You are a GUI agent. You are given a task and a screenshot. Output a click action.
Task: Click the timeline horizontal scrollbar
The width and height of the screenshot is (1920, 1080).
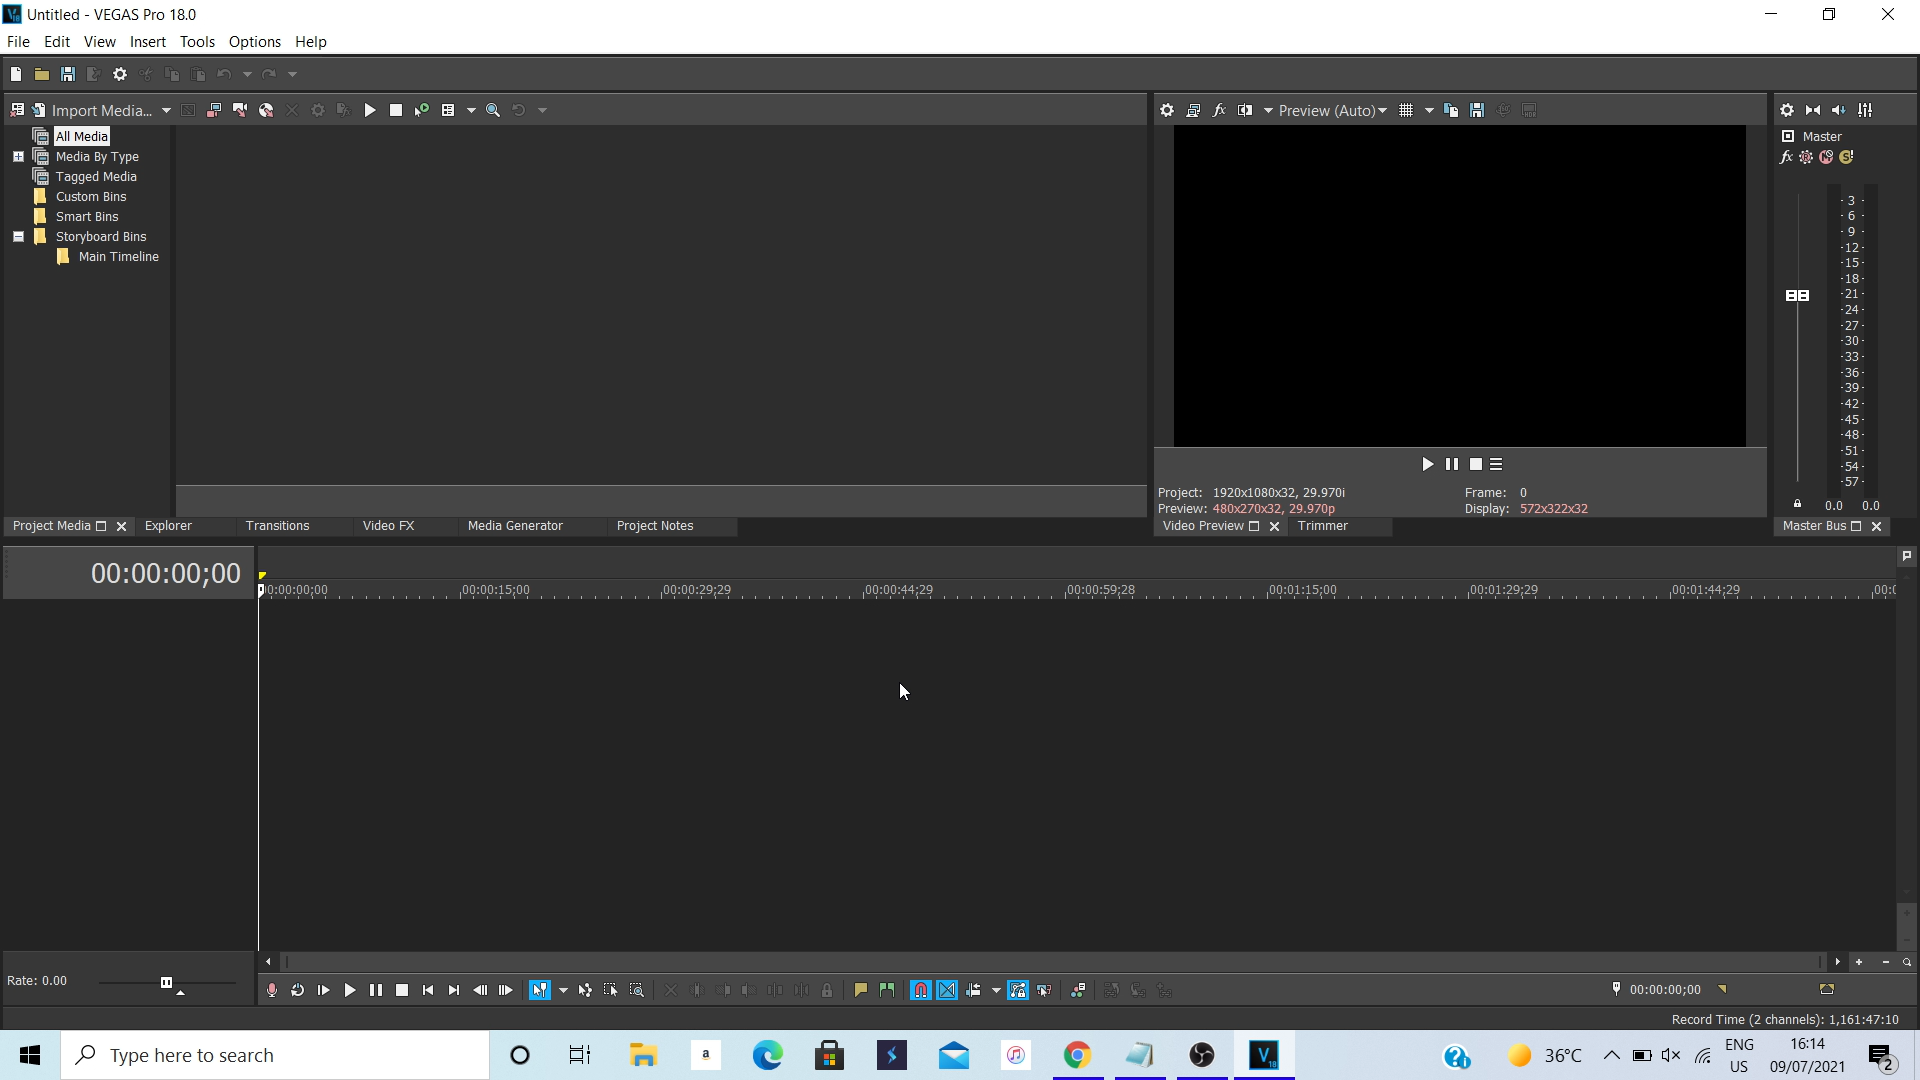[1052, 962]
